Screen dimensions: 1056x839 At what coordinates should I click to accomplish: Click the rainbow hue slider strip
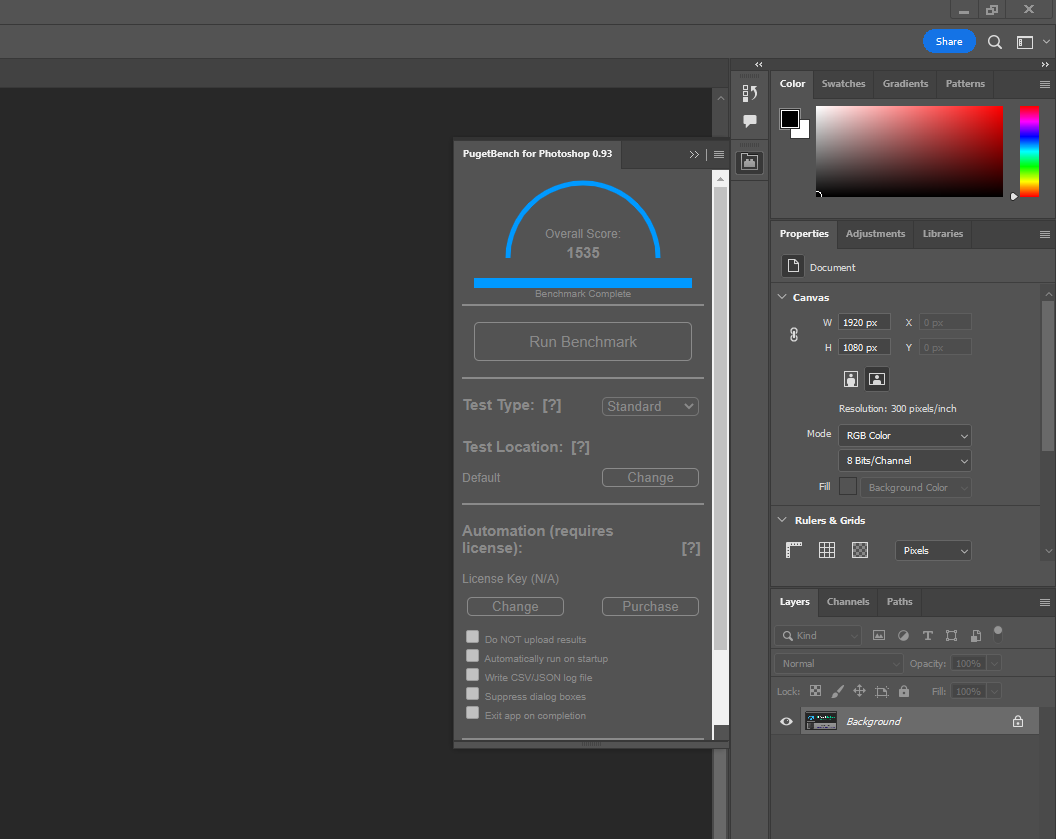click(x=1029, y=150)
